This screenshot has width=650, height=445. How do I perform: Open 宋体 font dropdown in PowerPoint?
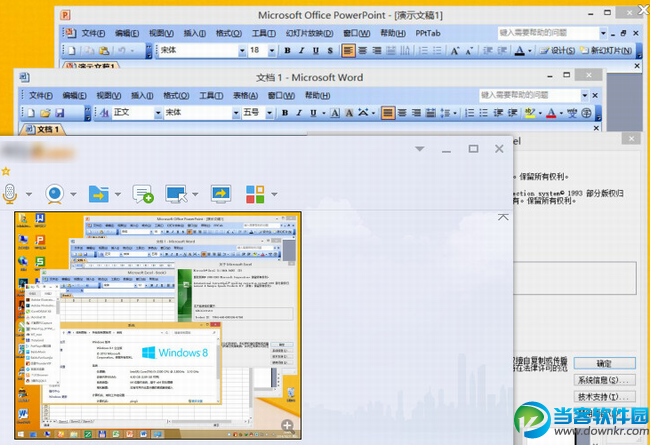(x=242, y=51)
